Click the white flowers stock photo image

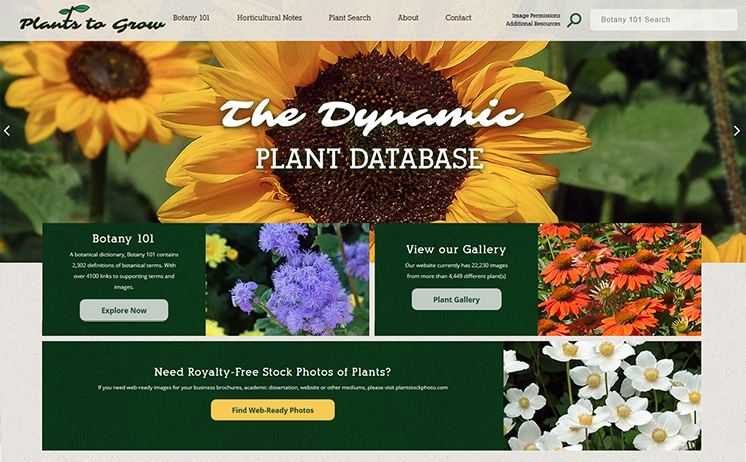tap(601, 396)
